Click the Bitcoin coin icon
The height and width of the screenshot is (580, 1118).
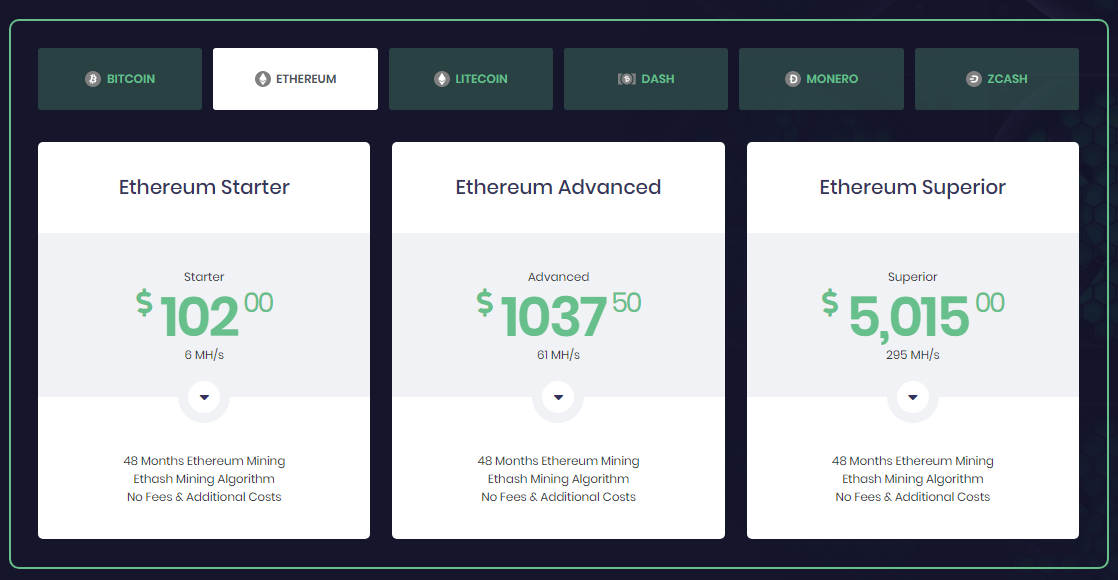93,79
